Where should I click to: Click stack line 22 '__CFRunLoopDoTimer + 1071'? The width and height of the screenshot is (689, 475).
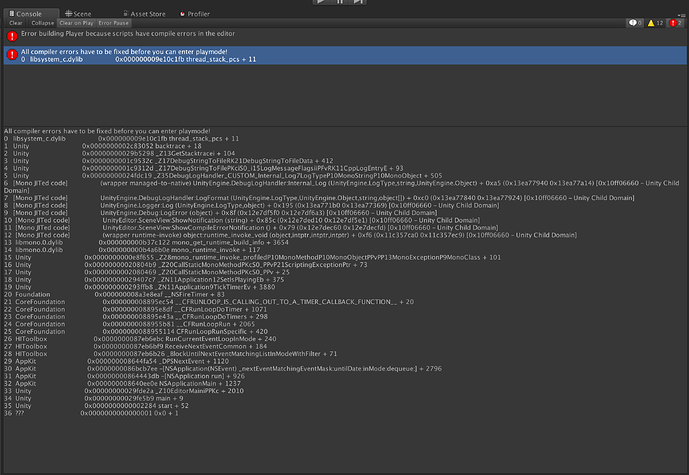coord(135,309)
